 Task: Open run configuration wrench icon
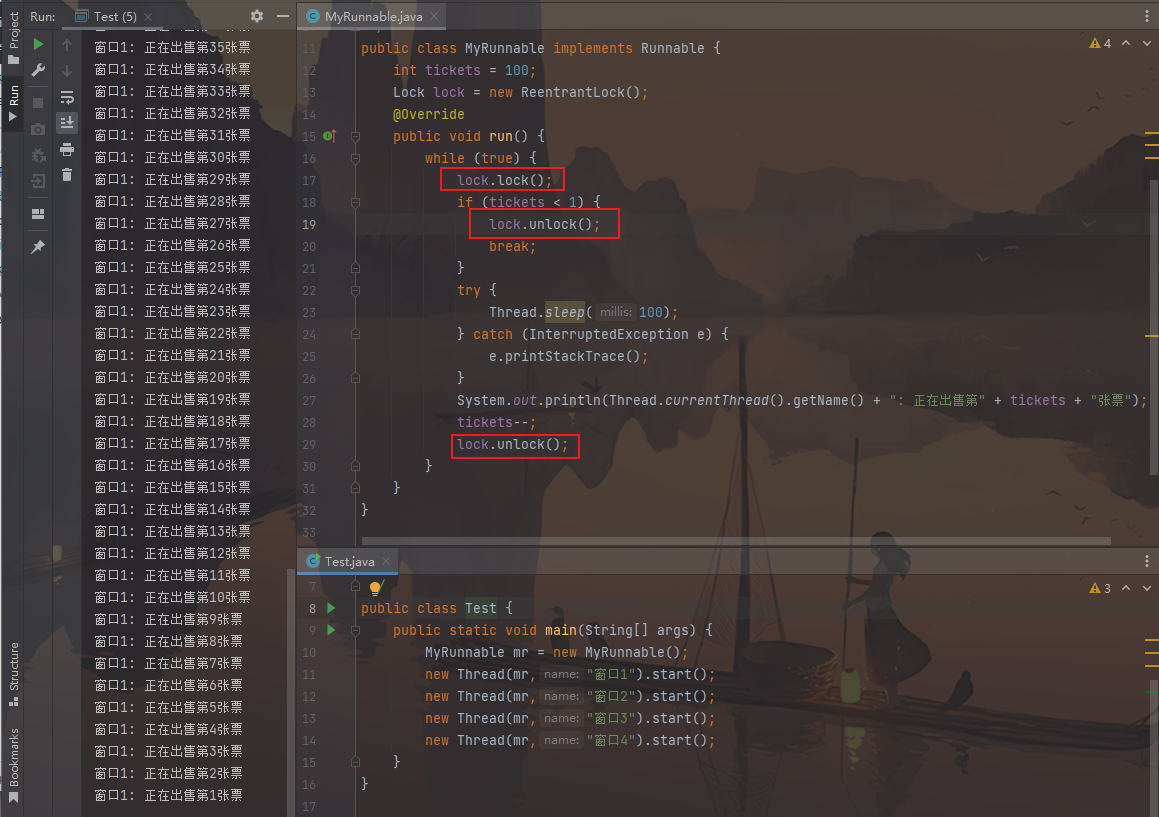(x=38, y=70)
